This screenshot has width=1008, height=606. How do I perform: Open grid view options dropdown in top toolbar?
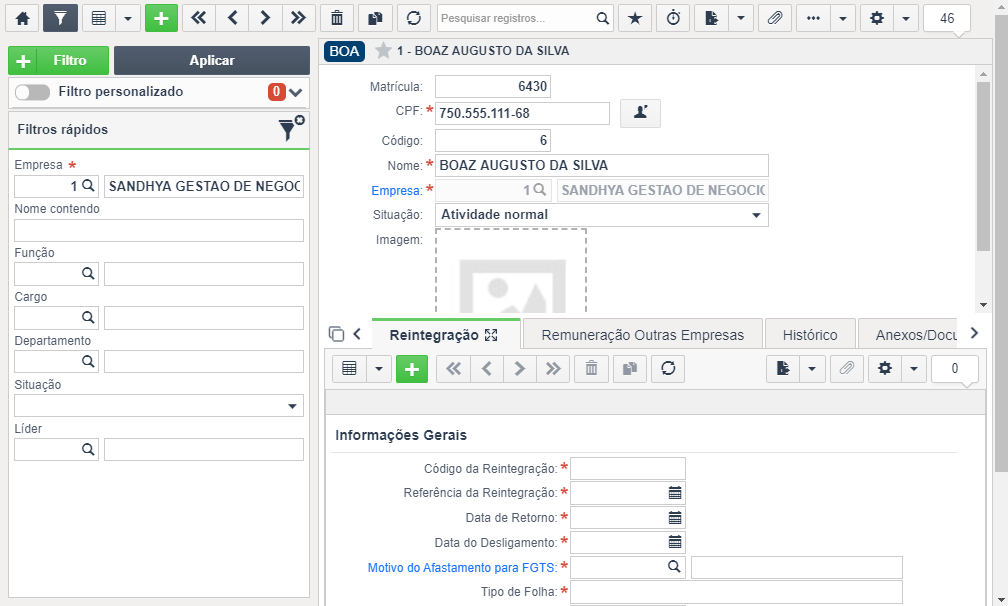coord(128,18)
